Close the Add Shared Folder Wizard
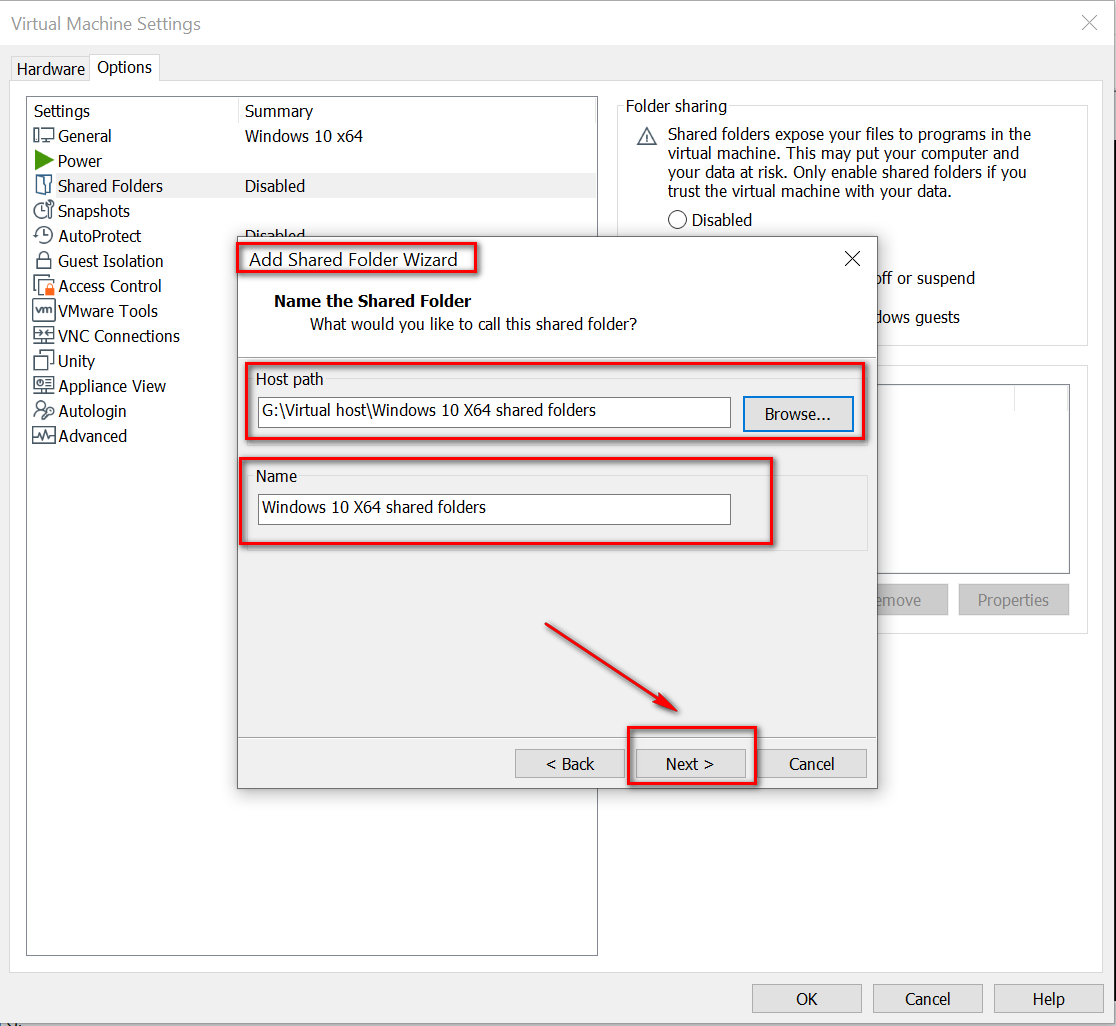 852,258
